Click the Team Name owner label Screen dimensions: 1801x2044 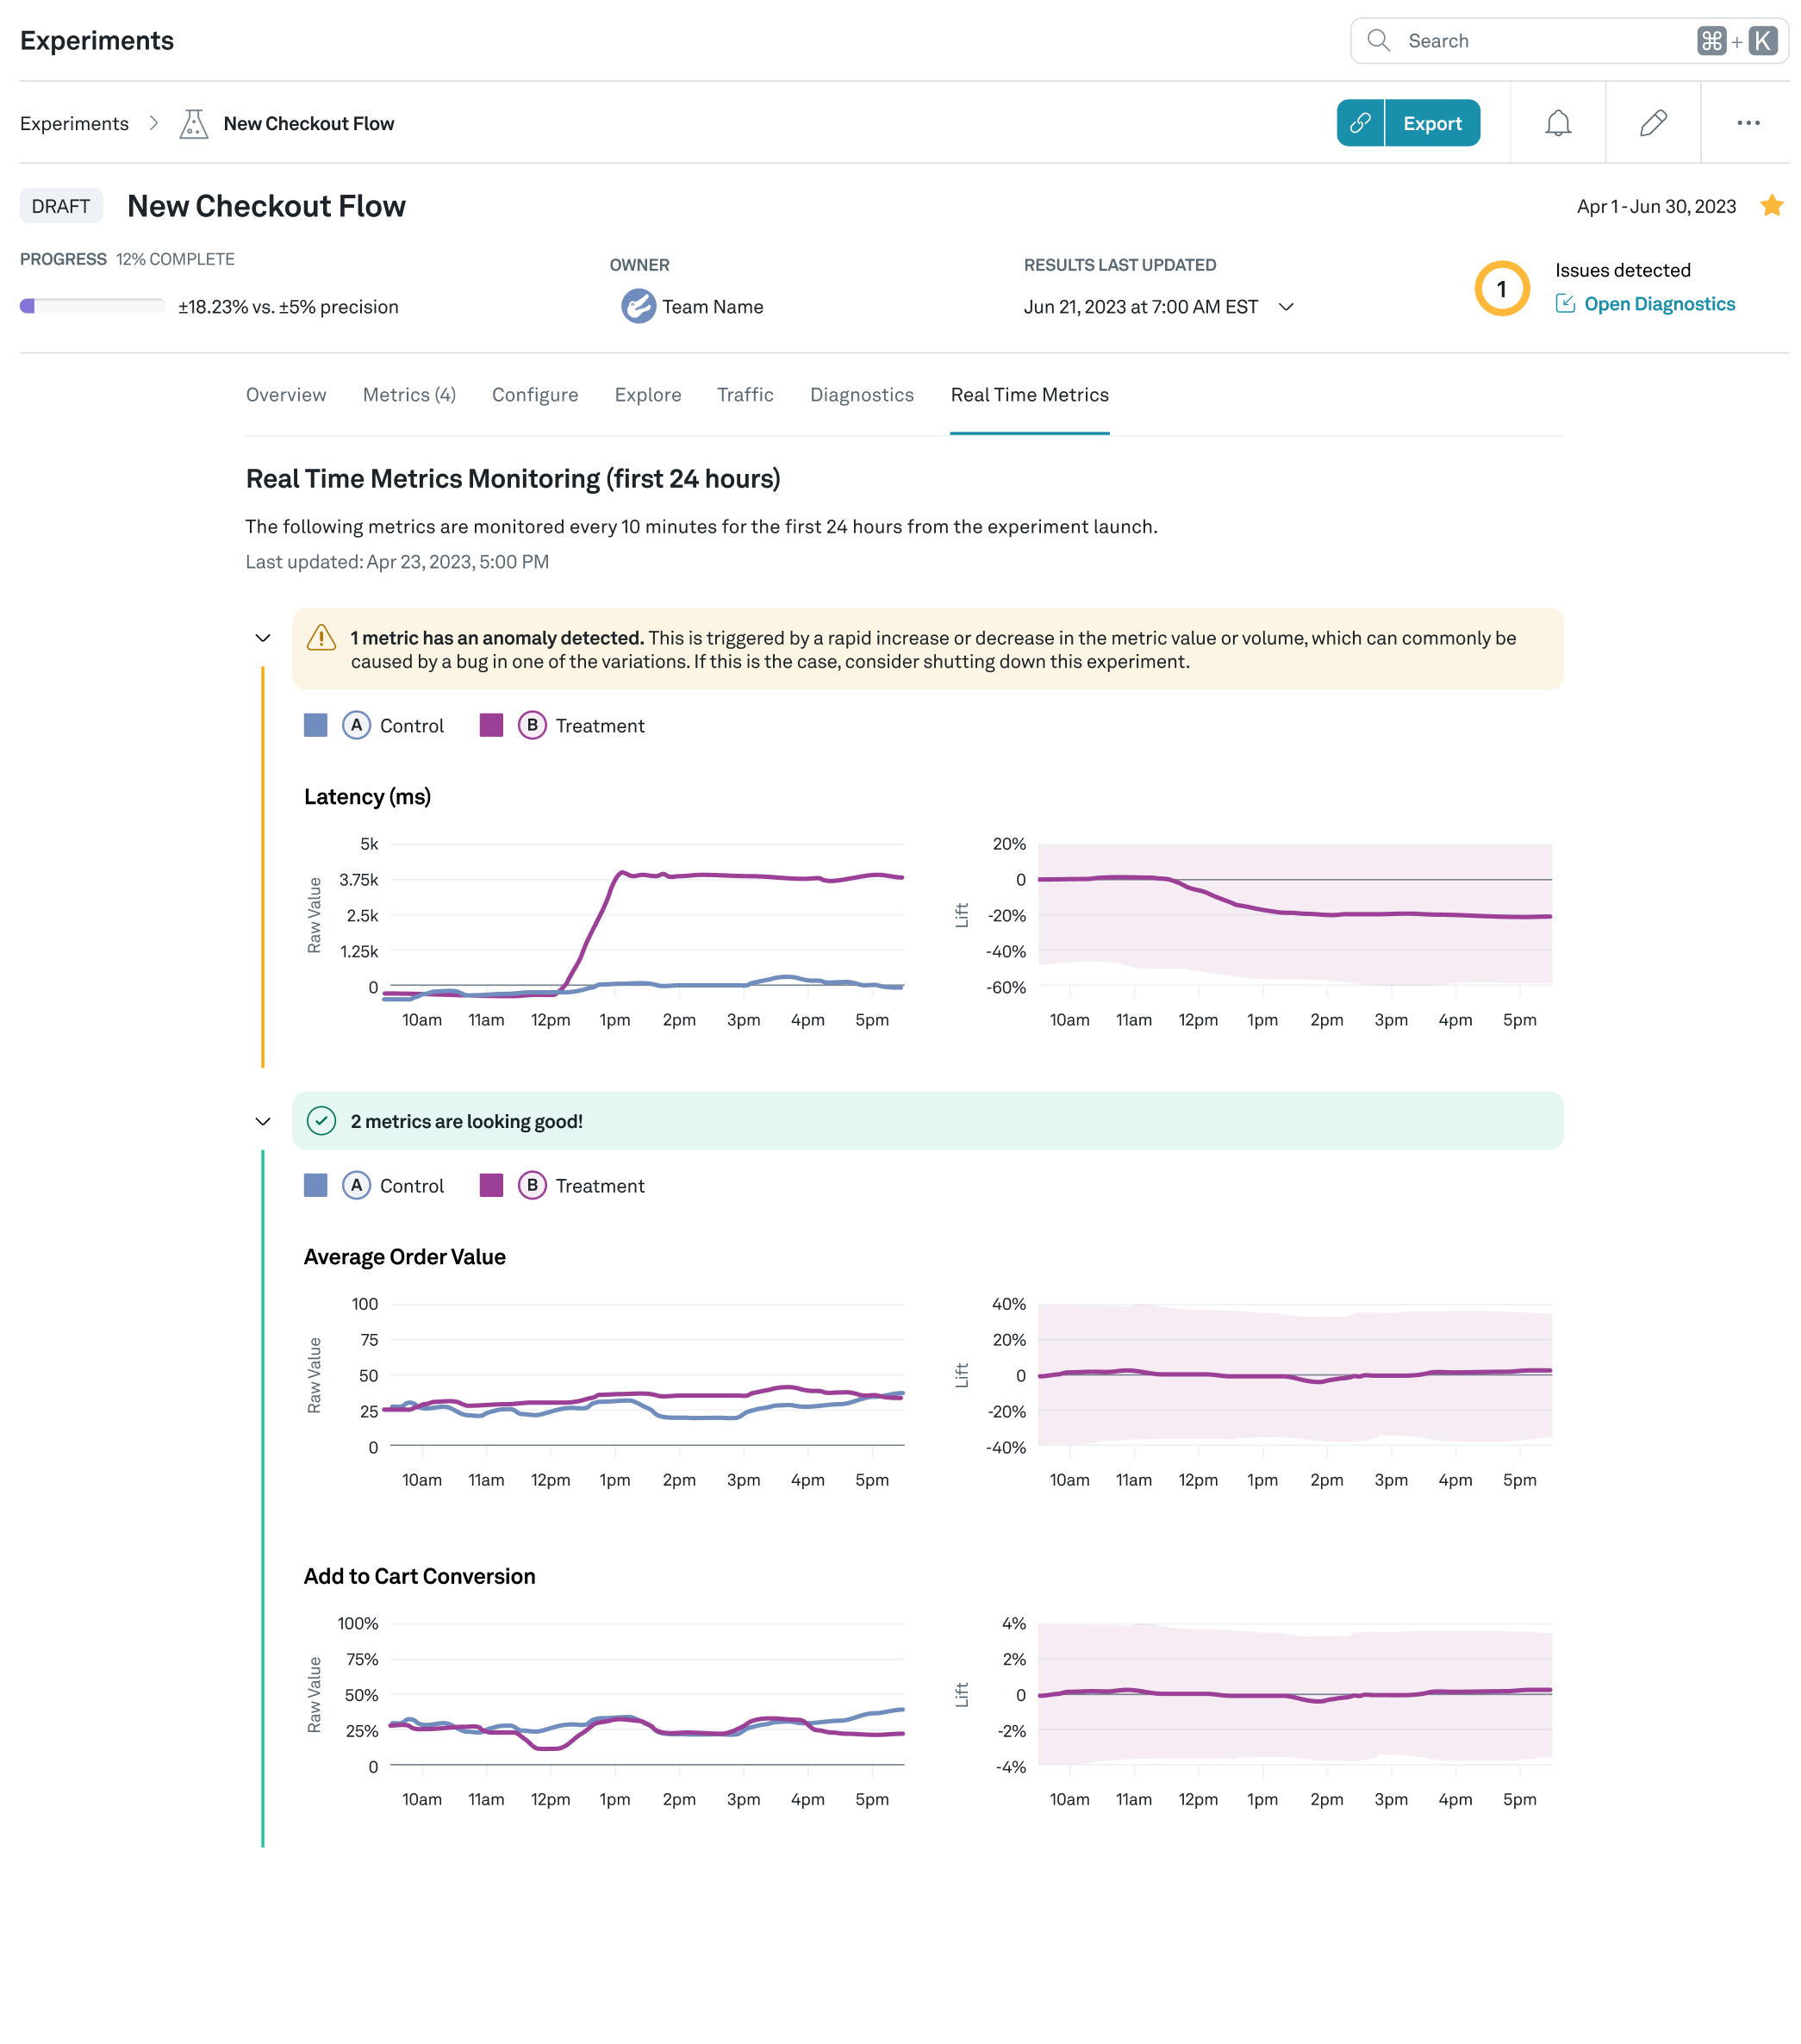tap(712, 307)
